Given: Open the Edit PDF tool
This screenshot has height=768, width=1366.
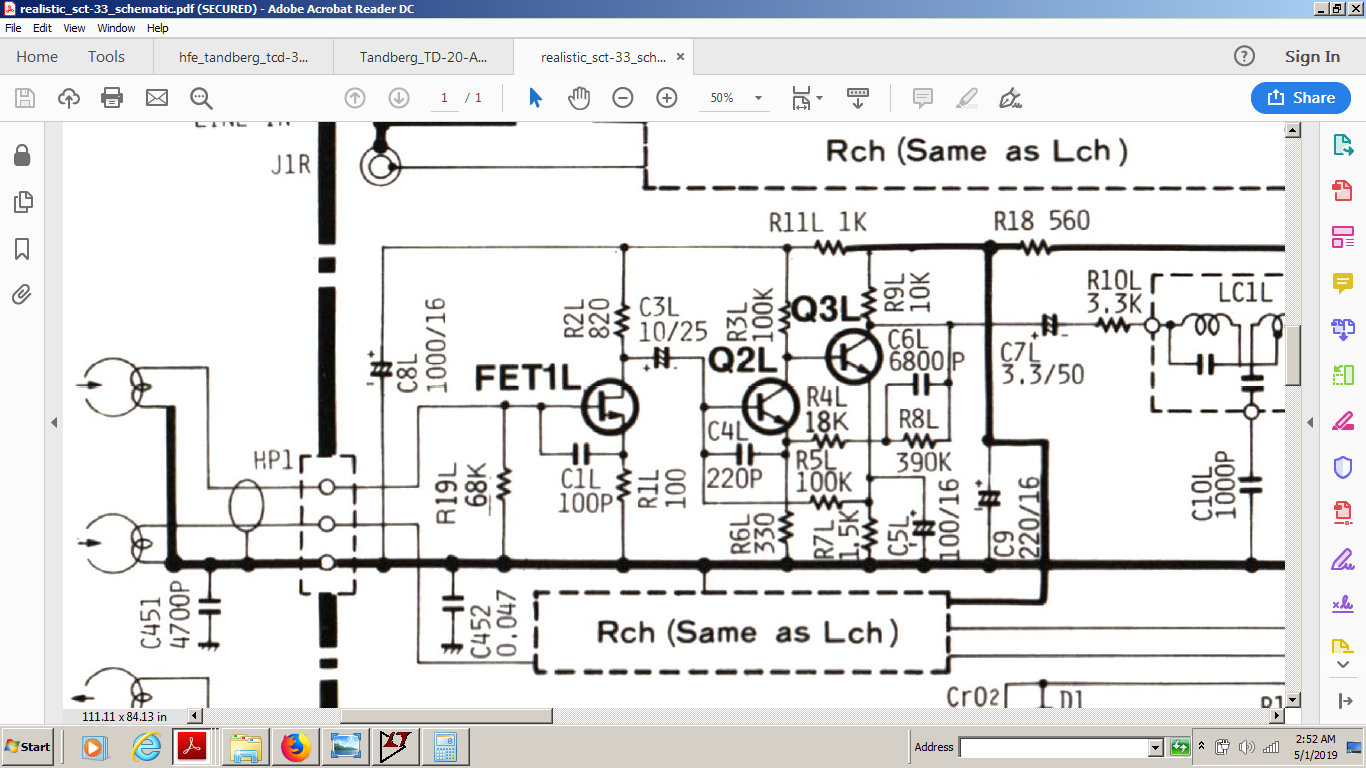Looking at the screenshot, I should click(1343, 237).
